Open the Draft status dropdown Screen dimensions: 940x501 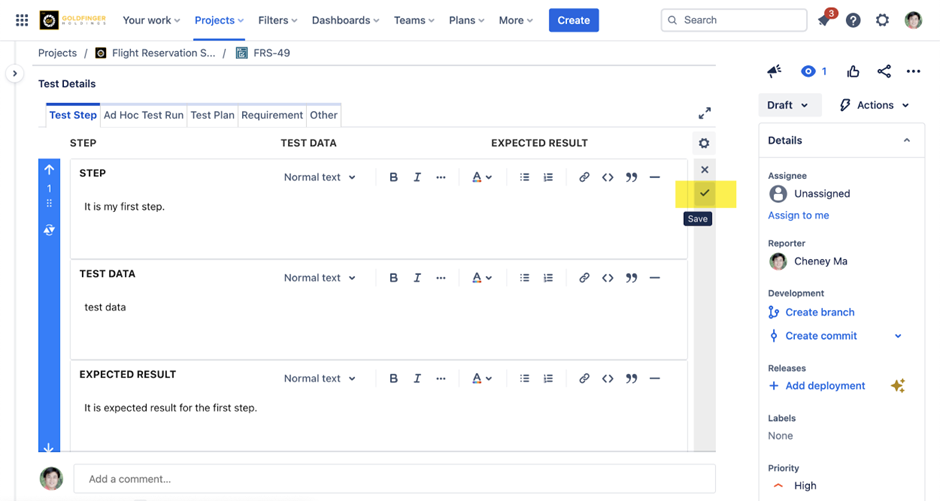[x=788, y=105]
